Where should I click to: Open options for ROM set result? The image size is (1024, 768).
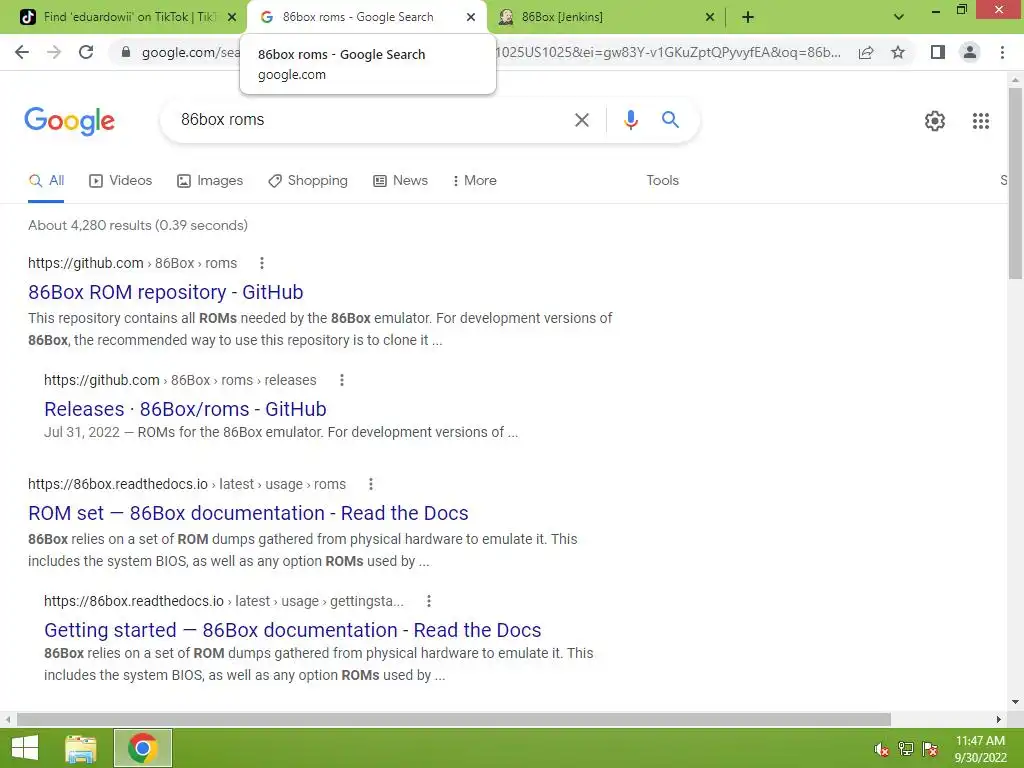coord(371,484)
